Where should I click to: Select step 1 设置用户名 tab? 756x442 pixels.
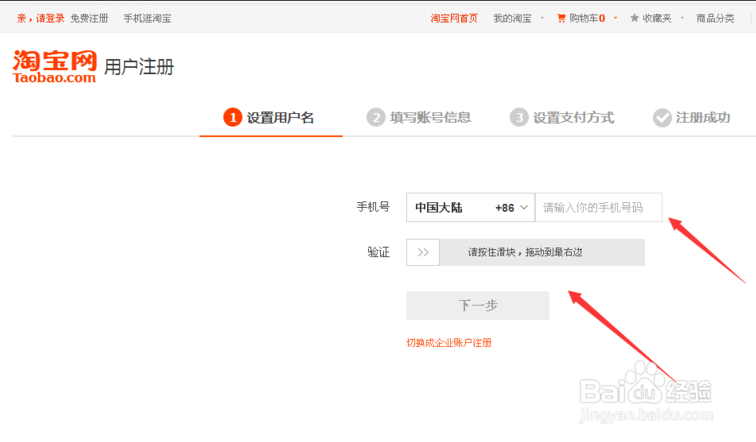tap(271, 118)
